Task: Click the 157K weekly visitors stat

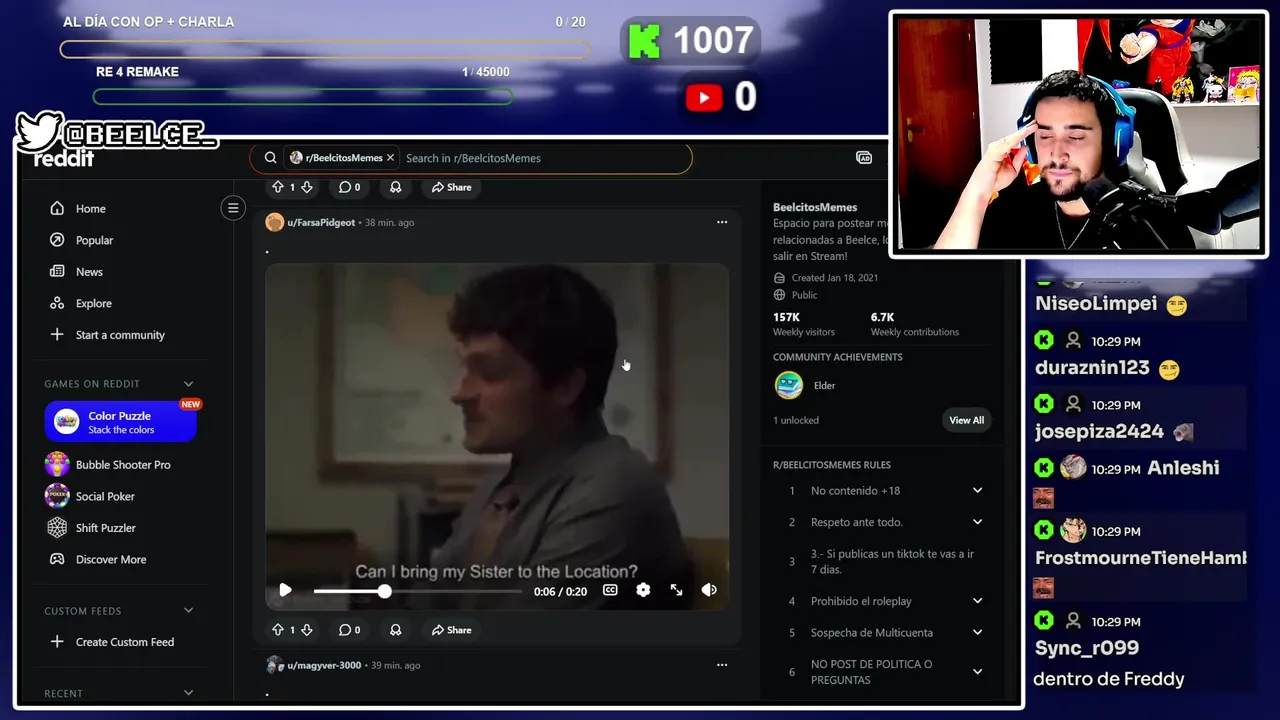Action: [x=803, y=324]
